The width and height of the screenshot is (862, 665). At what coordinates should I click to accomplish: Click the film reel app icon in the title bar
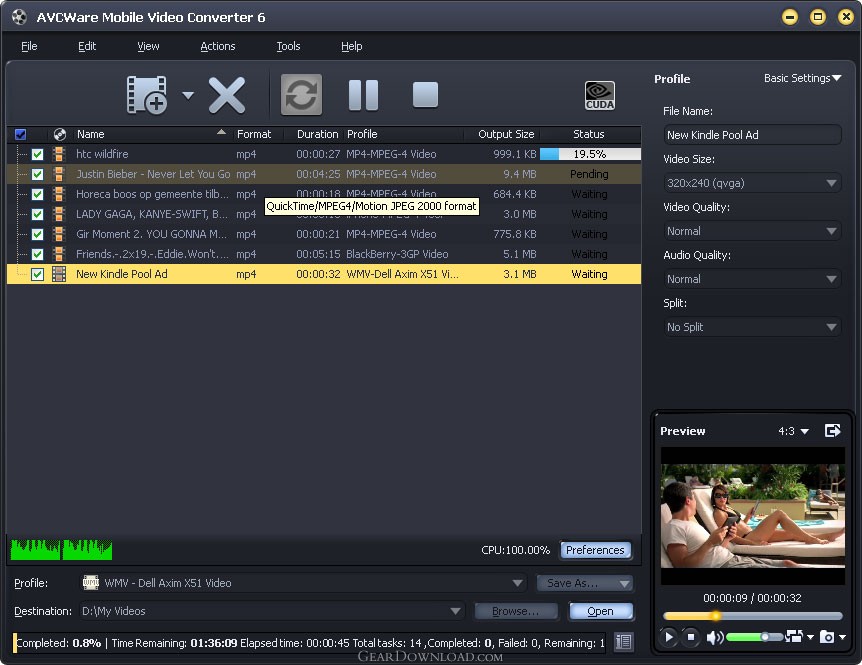click(19, 17)
